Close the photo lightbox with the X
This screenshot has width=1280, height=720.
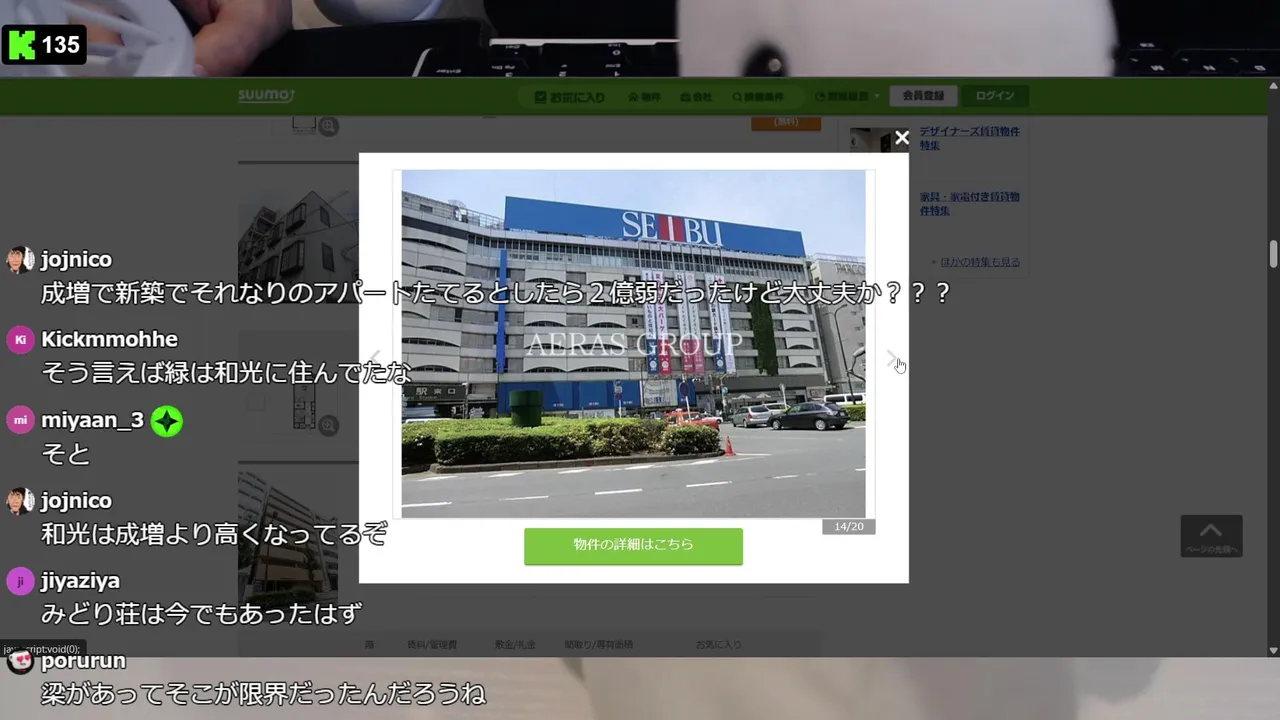coord(902,138)
